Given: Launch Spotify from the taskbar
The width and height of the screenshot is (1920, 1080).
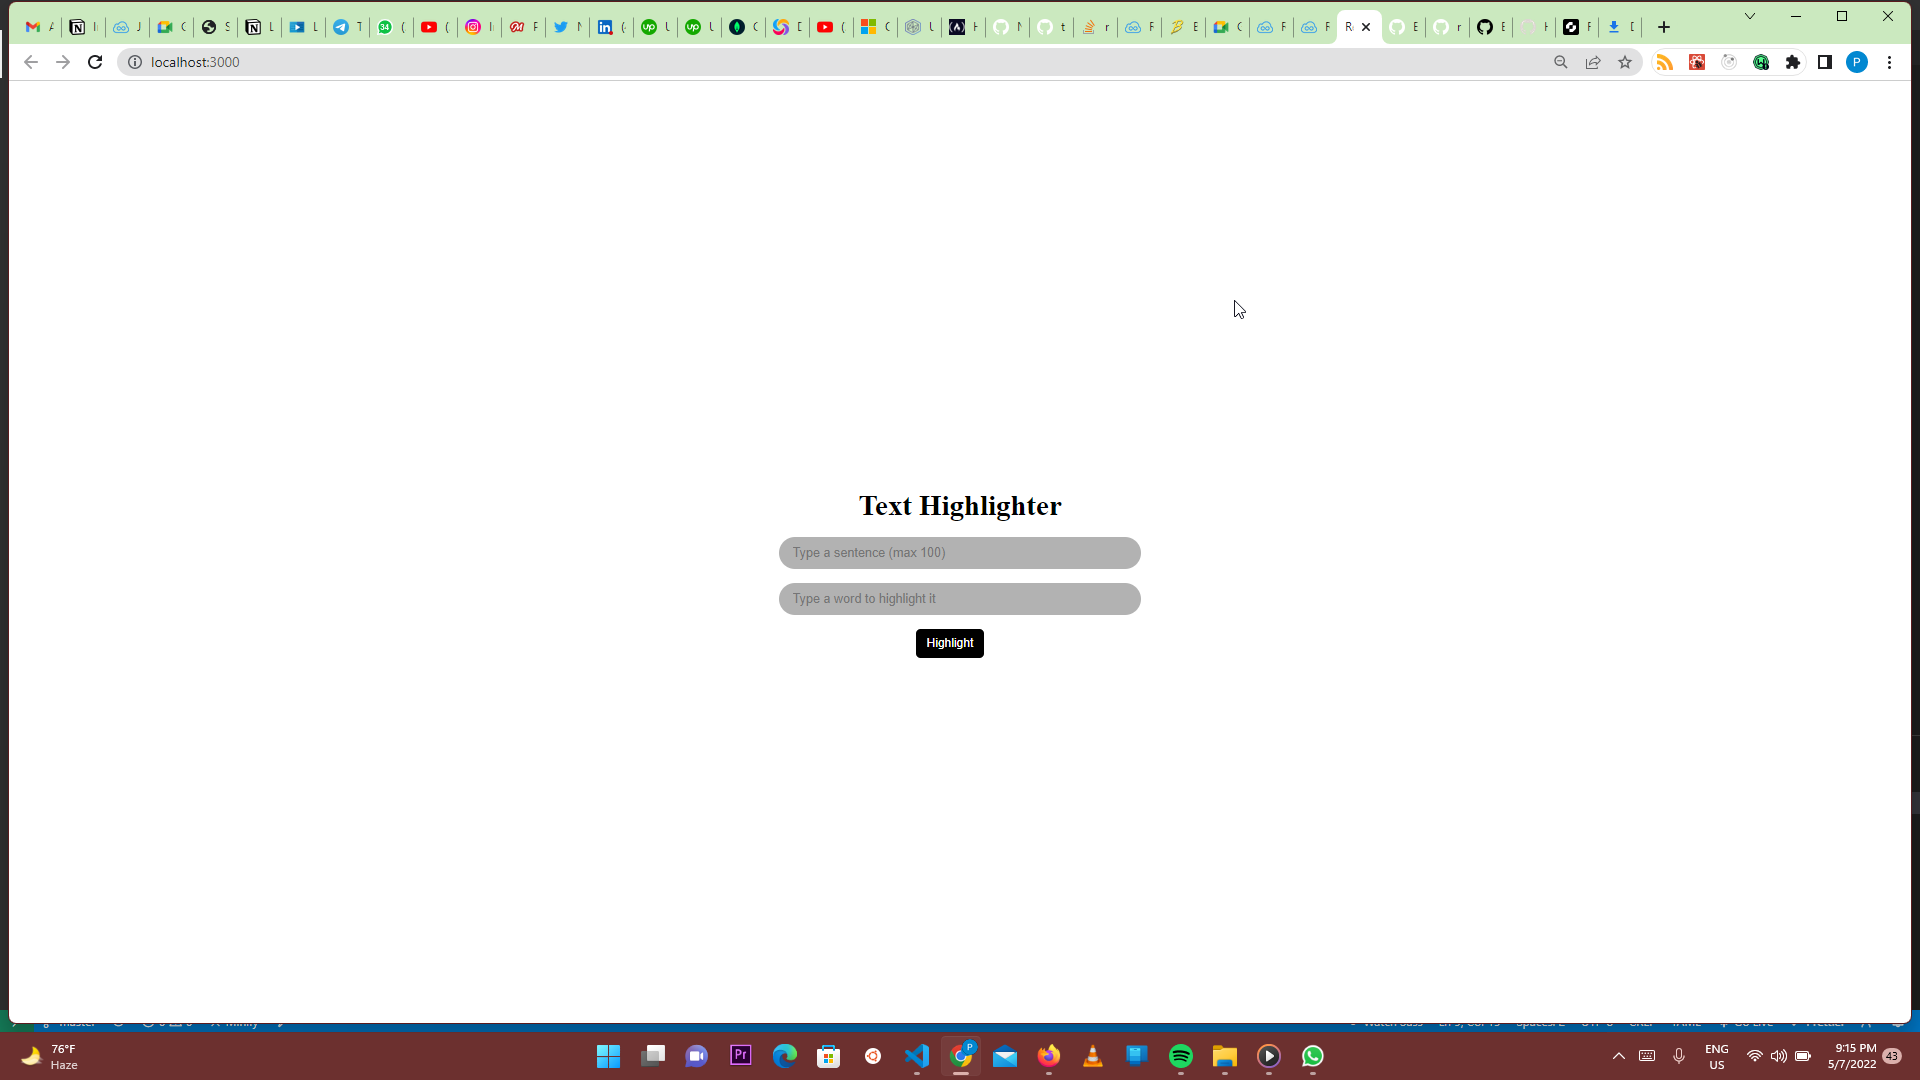Looking at the screenshot, I should coord(1182,1055).
